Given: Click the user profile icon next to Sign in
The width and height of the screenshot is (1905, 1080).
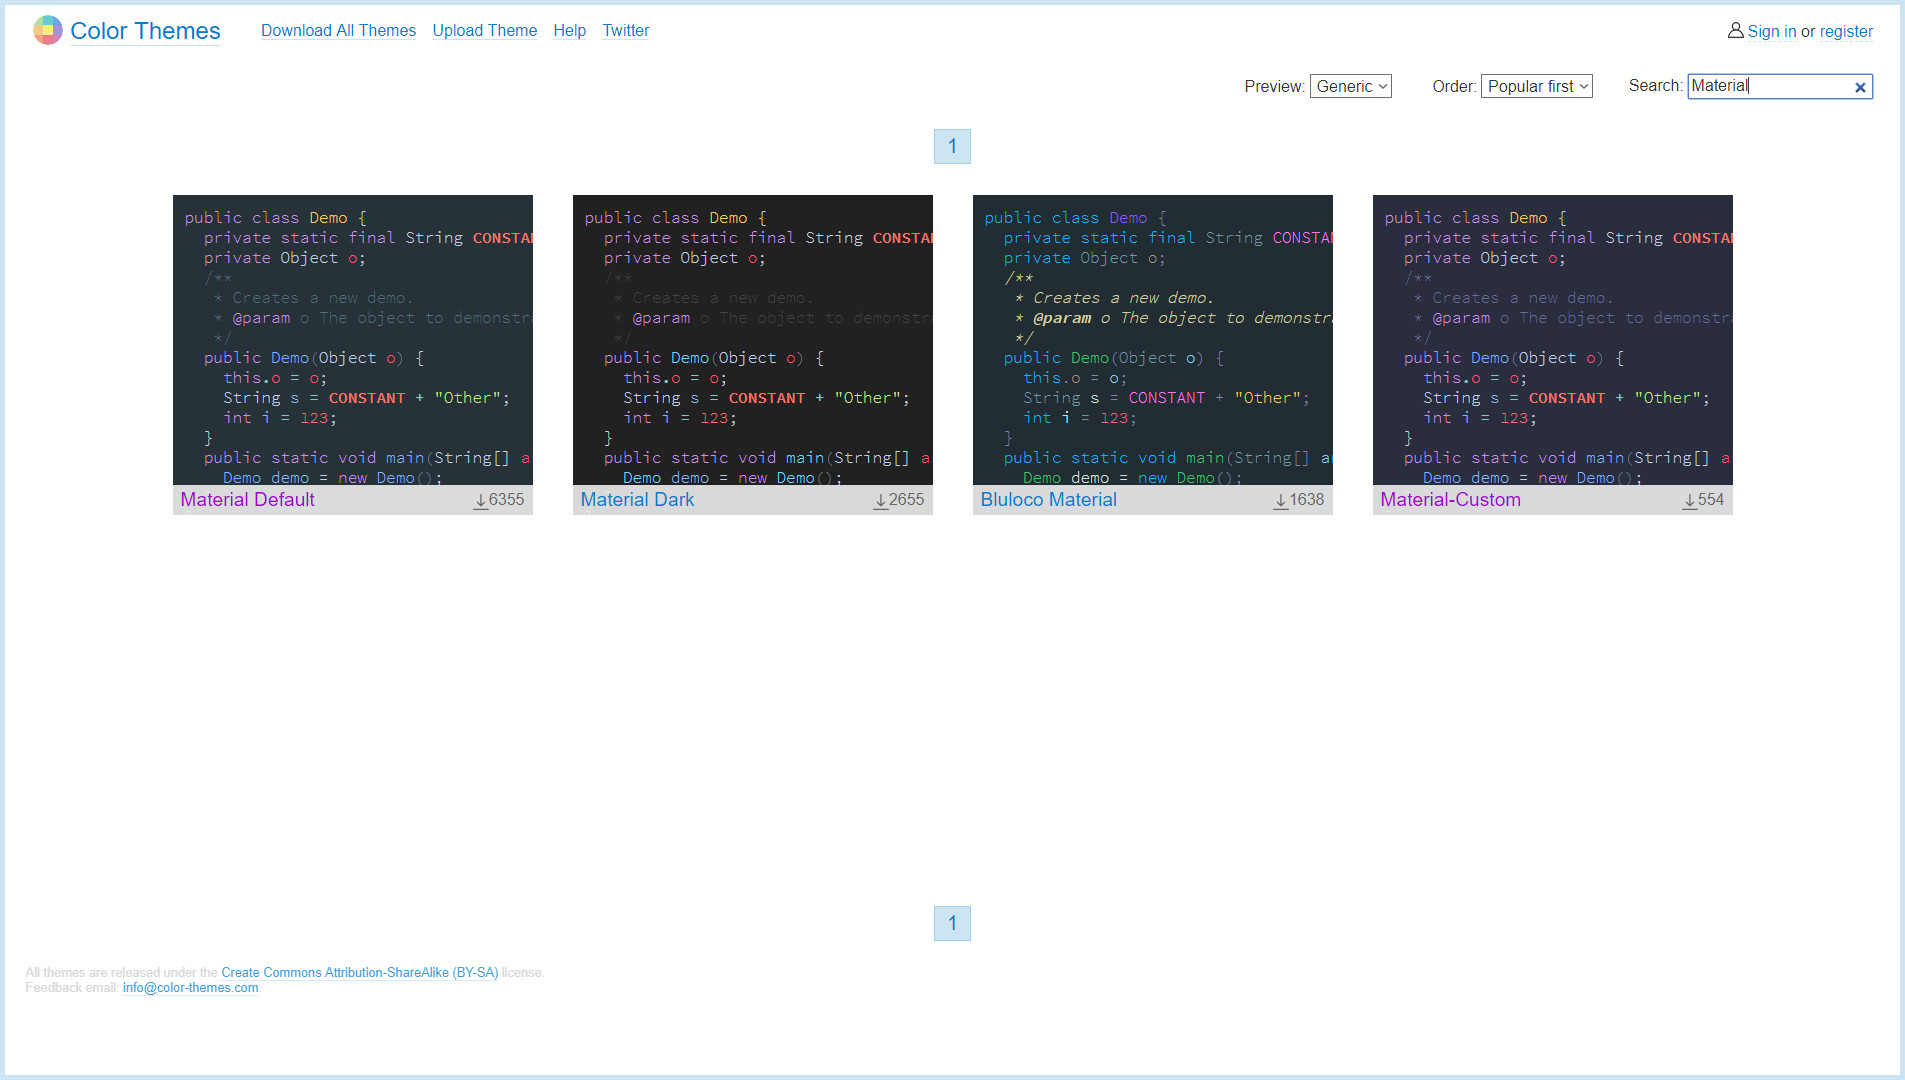Looking at the screenshot, I should pos(1735,31).
